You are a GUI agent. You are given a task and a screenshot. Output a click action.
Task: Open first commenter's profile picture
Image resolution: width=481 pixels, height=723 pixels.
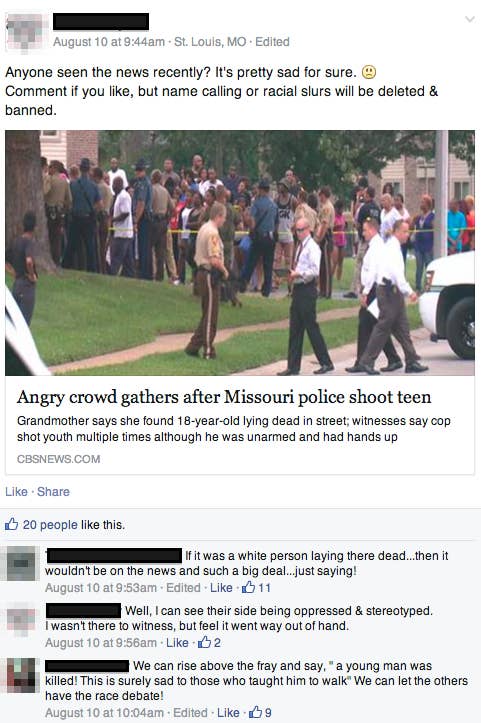(21, 564)
